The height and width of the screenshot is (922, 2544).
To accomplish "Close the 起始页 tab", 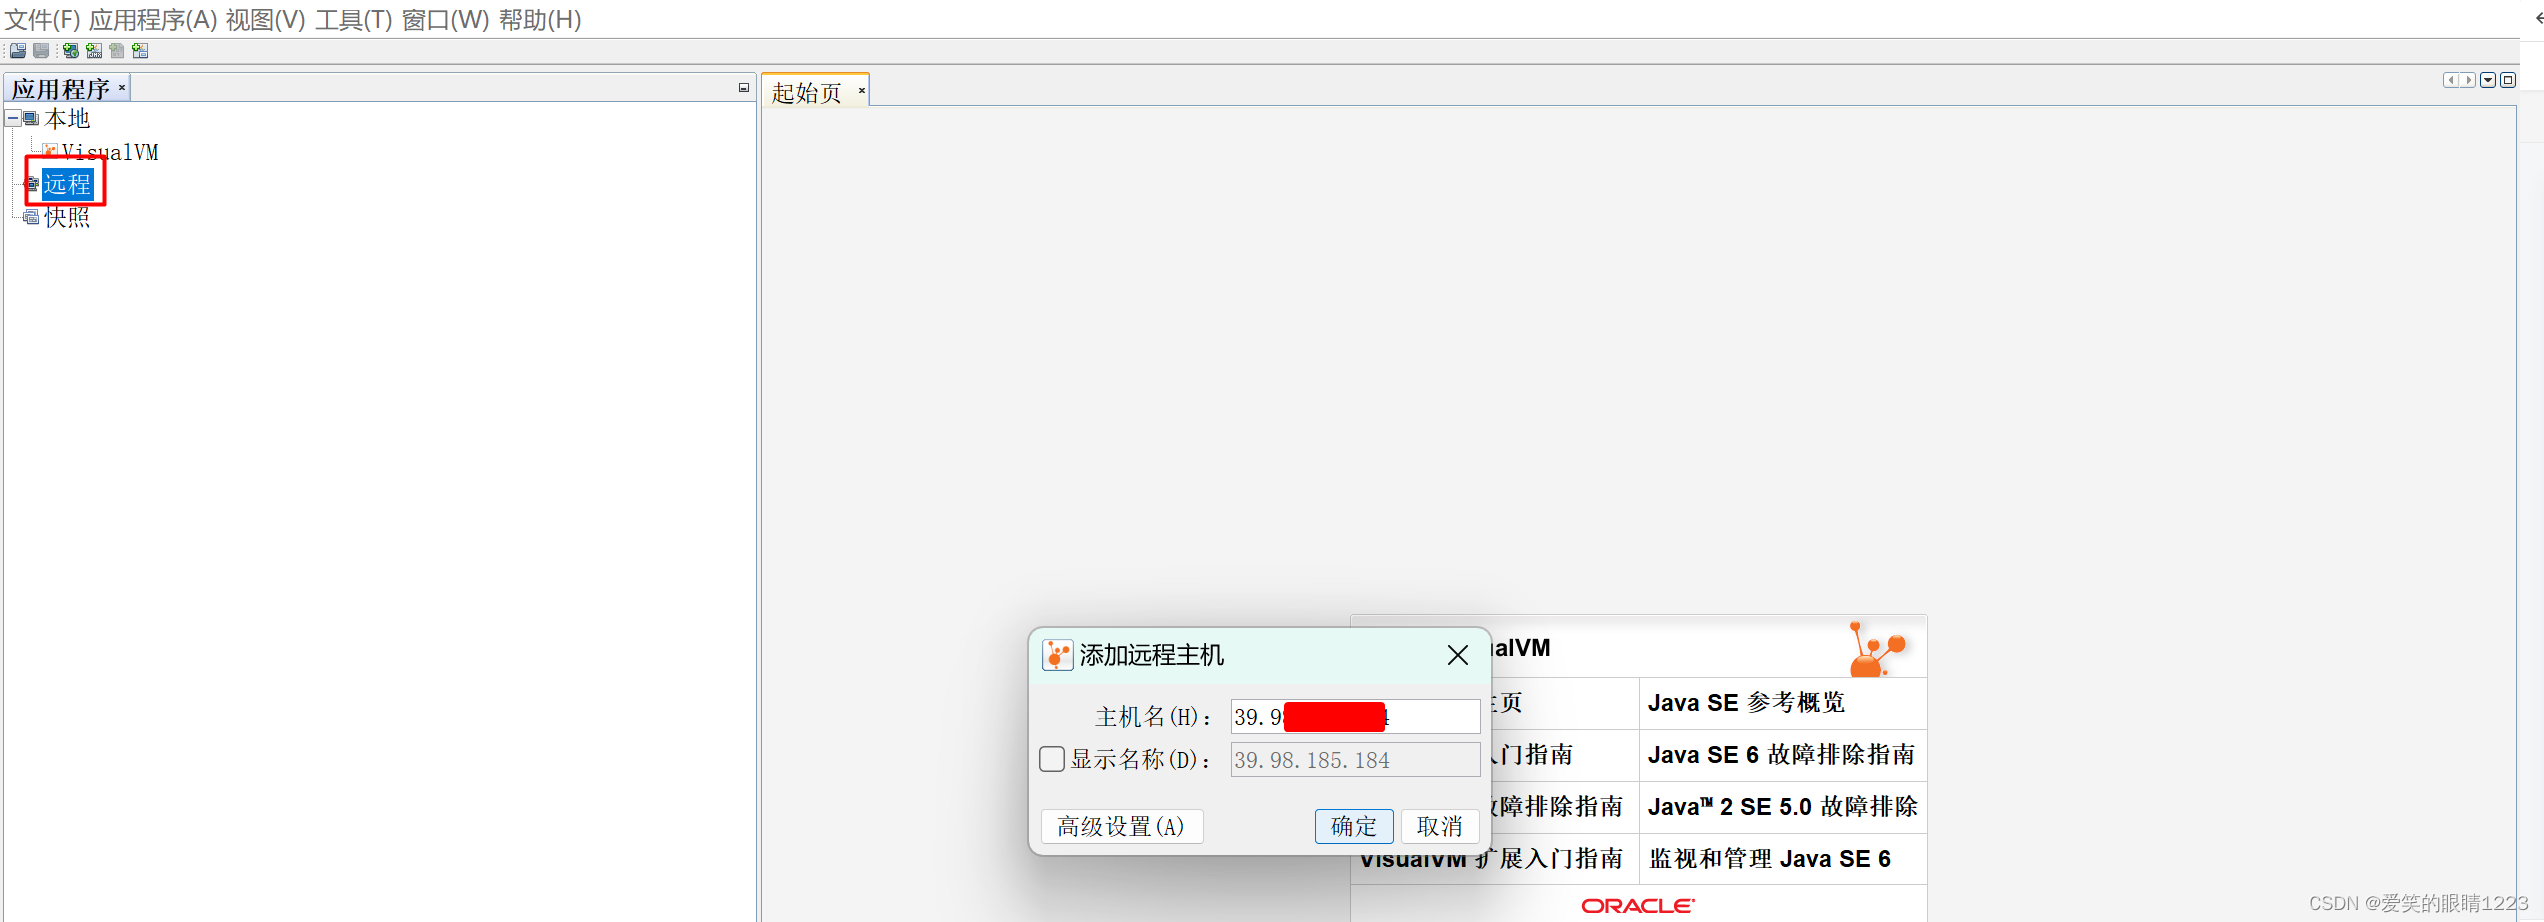I will click(861, 91).
